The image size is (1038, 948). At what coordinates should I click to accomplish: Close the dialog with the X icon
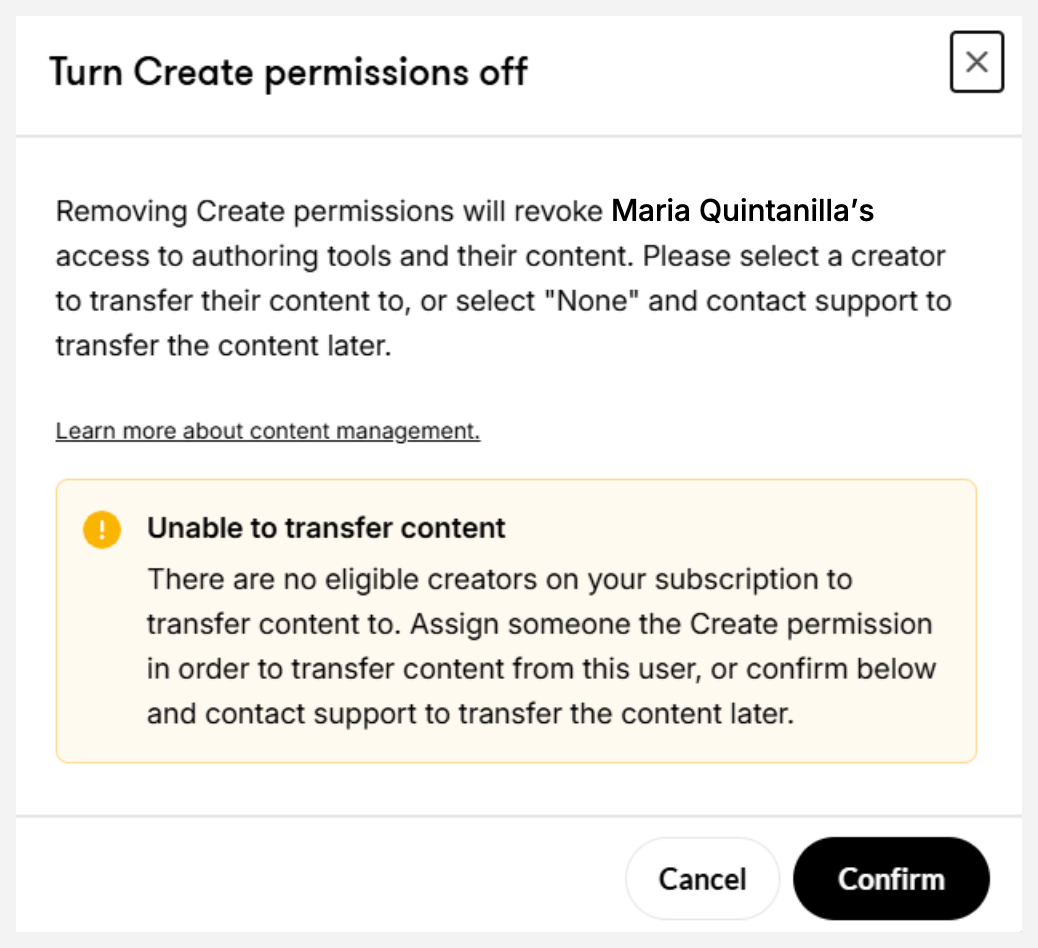(x=976, y=62)
